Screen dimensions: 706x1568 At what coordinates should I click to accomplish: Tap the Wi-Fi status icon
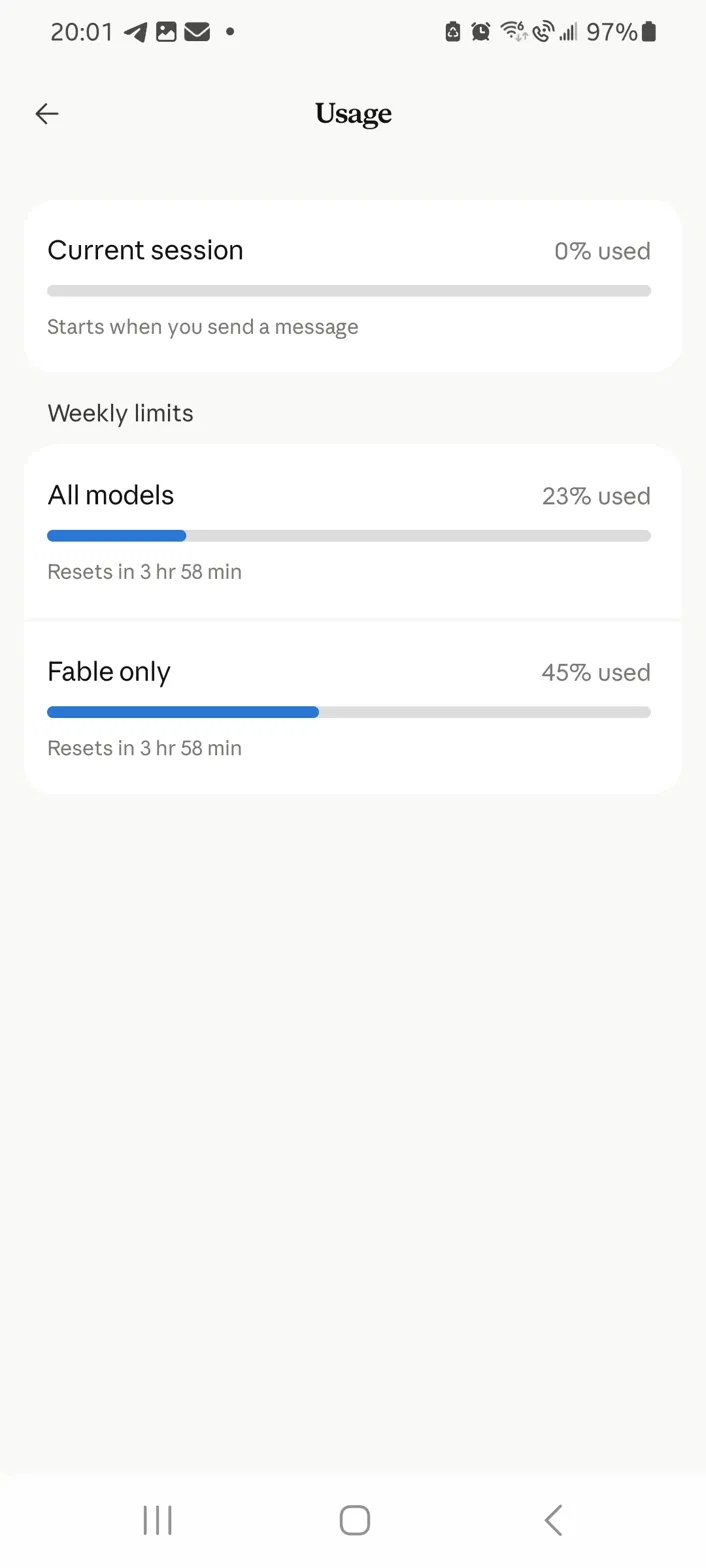(x=514, y=32)
